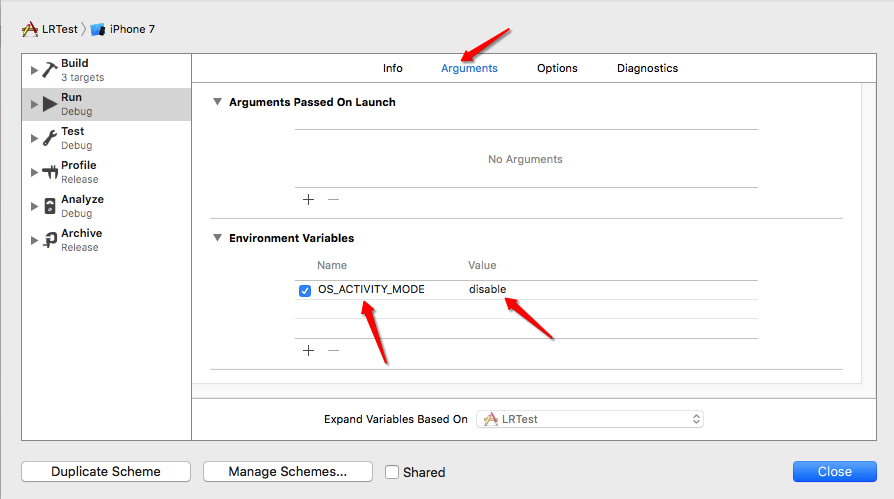Collapse the Arguments Passed On Launch section
Image resolution: width=894 pixels, height=499 pixels.
click(217, 102)
